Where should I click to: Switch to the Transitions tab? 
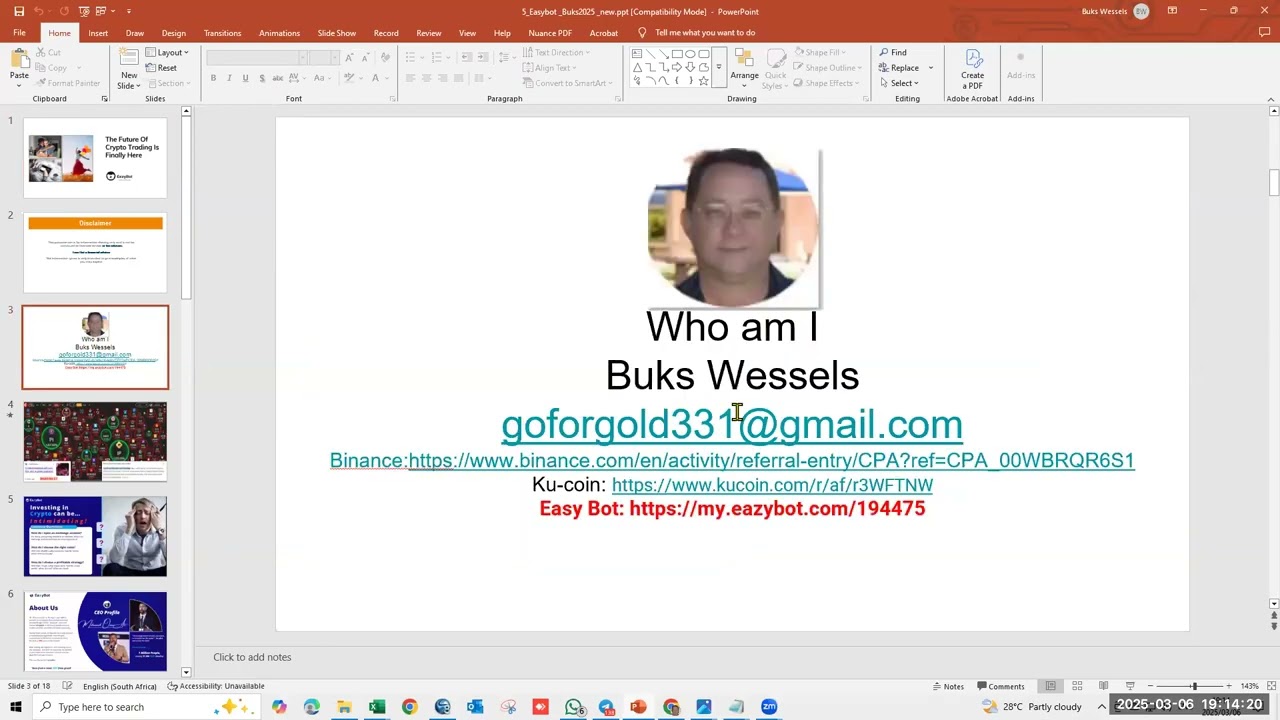pos(222,33)
